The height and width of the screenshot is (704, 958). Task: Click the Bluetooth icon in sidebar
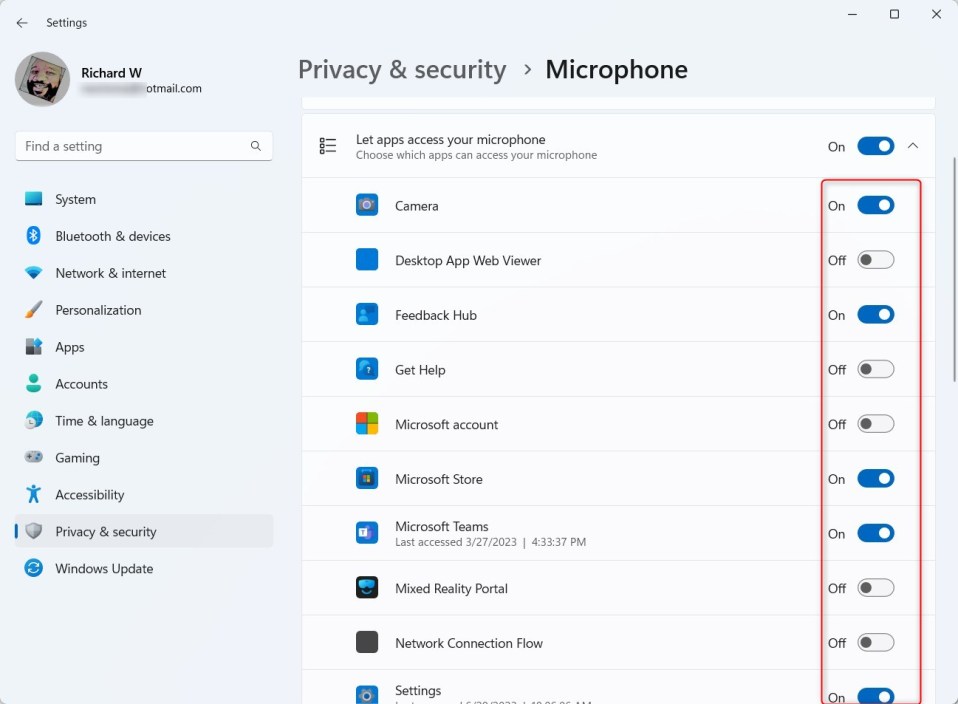[x=34, y=236]
